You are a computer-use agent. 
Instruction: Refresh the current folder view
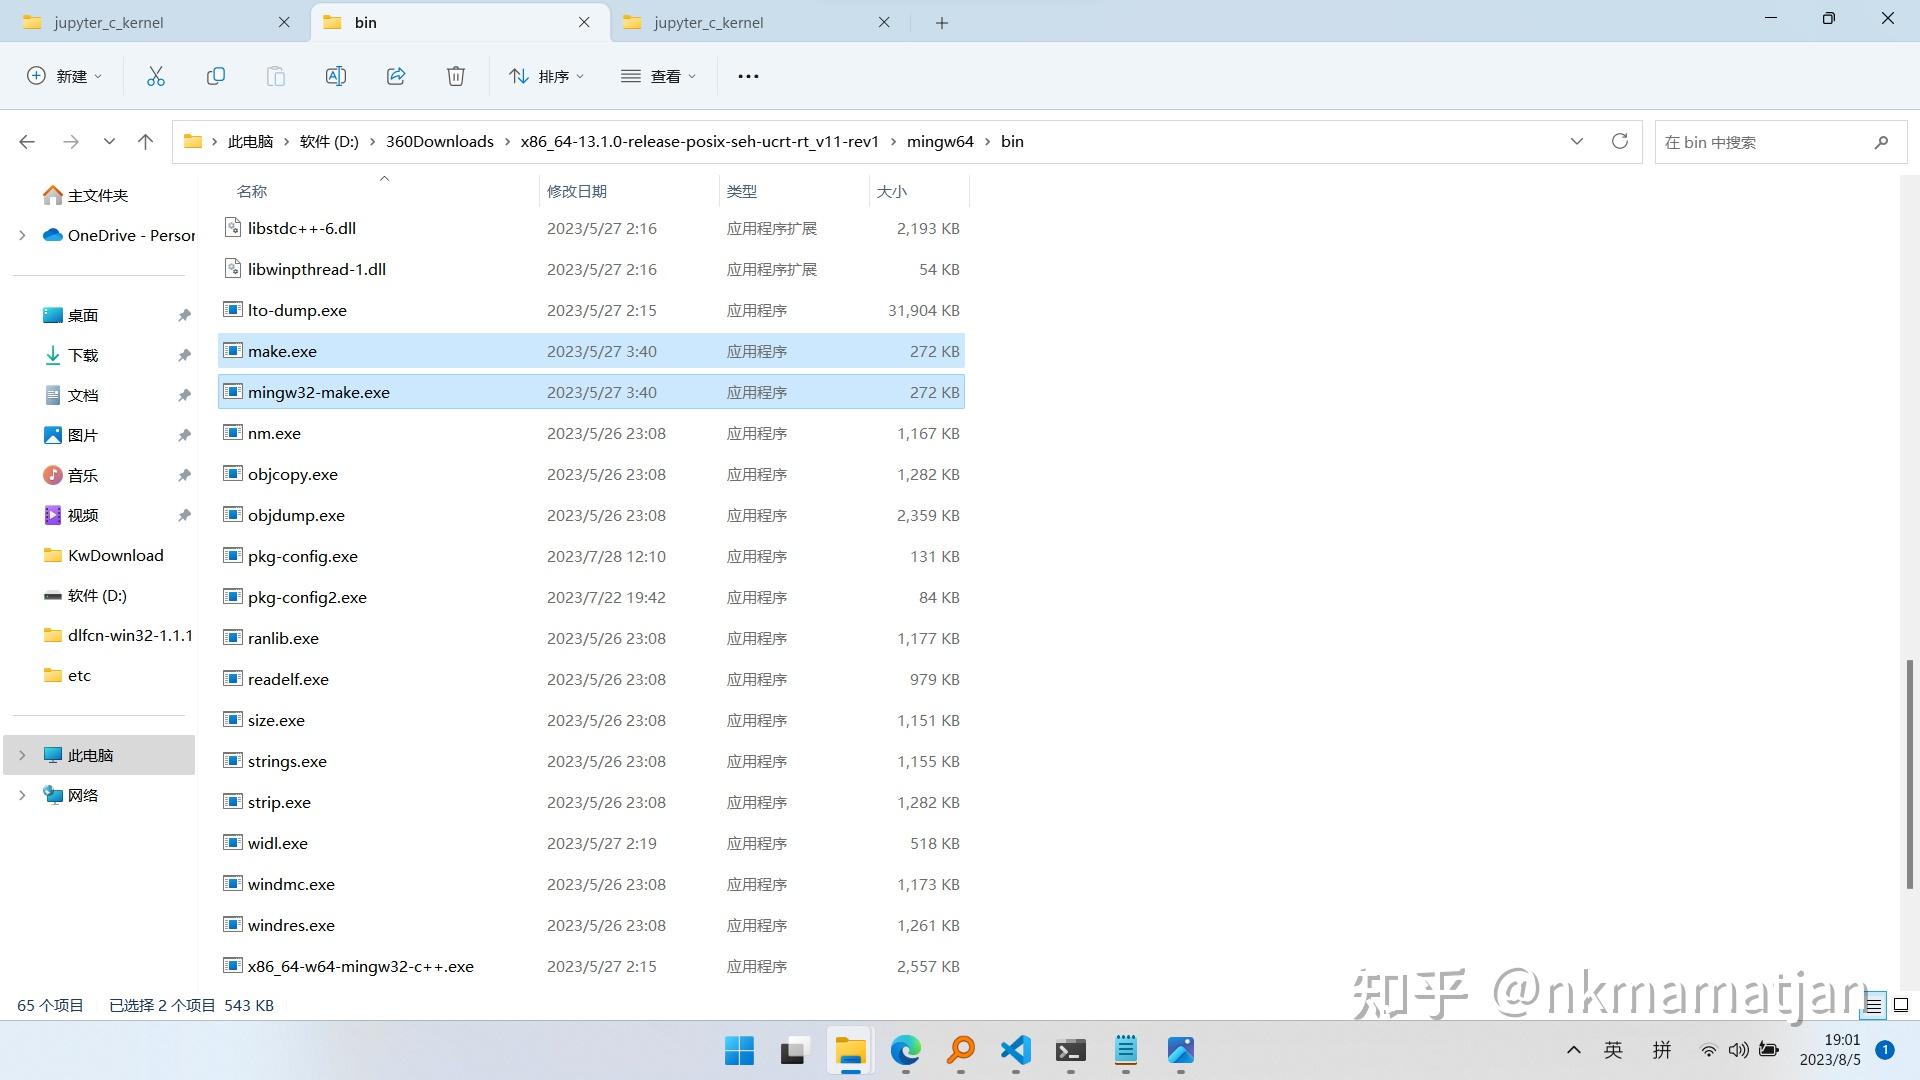(1619, 141)
